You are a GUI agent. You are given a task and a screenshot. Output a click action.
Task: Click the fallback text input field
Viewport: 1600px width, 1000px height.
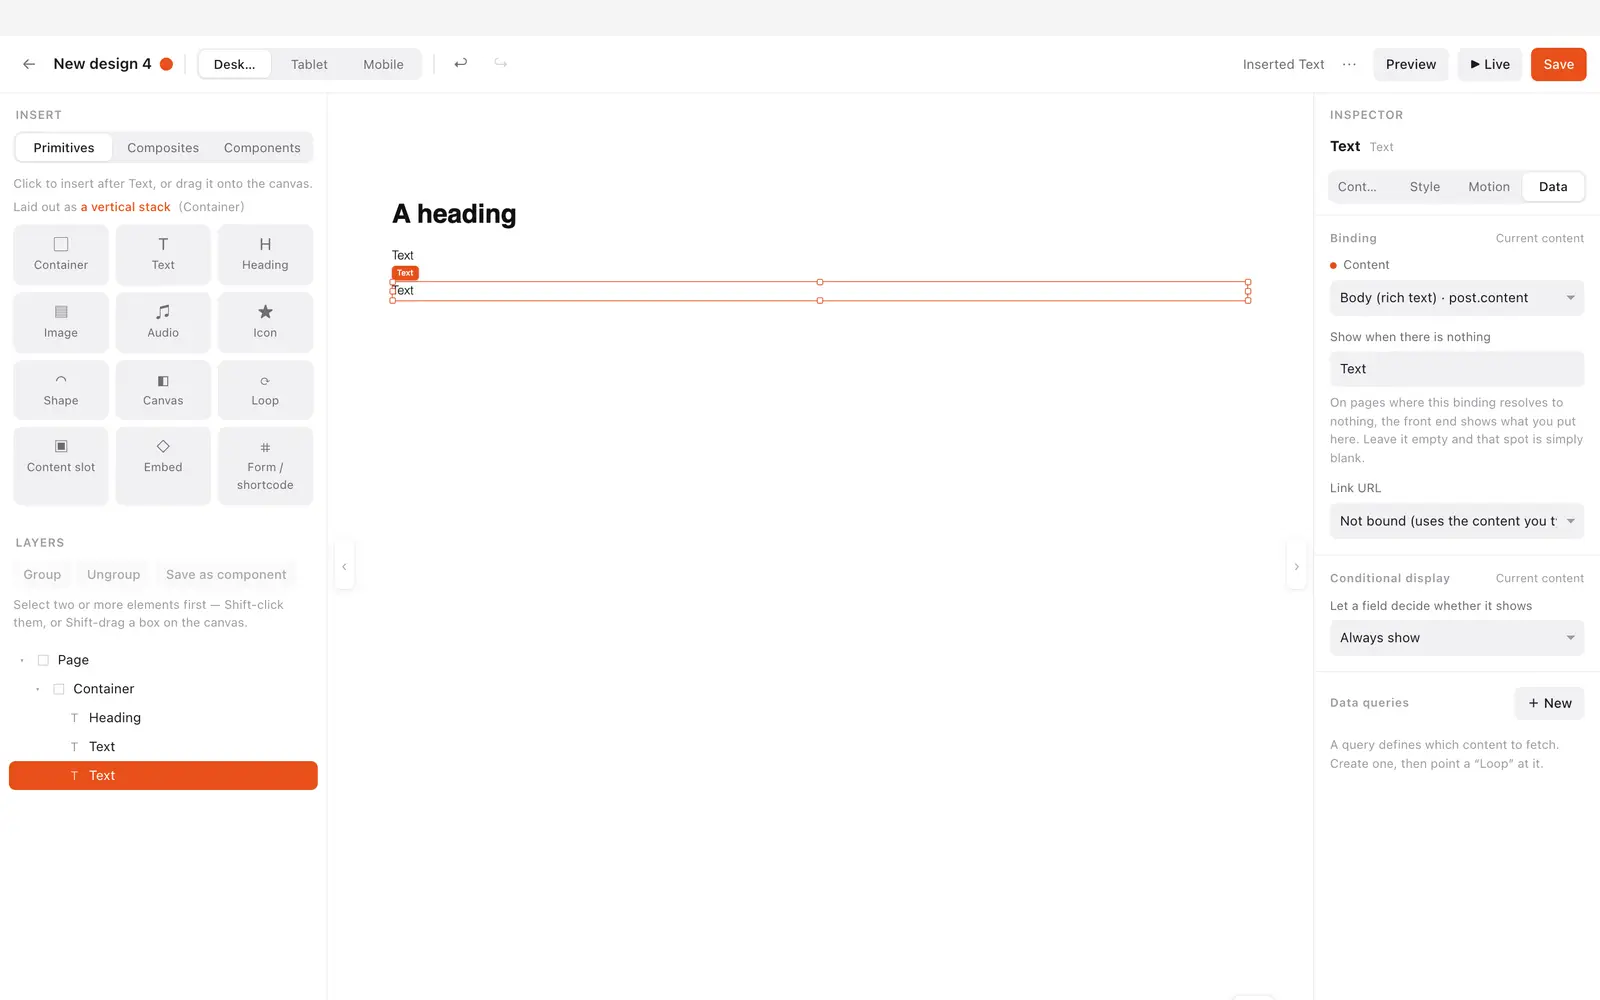1457,369
